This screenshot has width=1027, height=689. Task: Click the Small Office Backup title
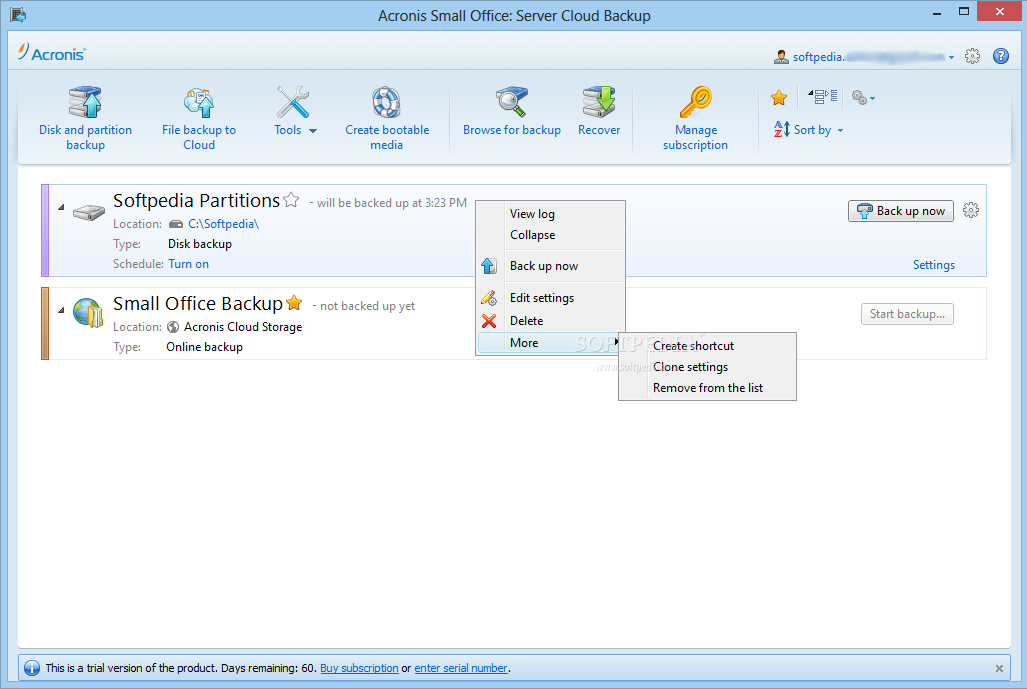point(197,303)
